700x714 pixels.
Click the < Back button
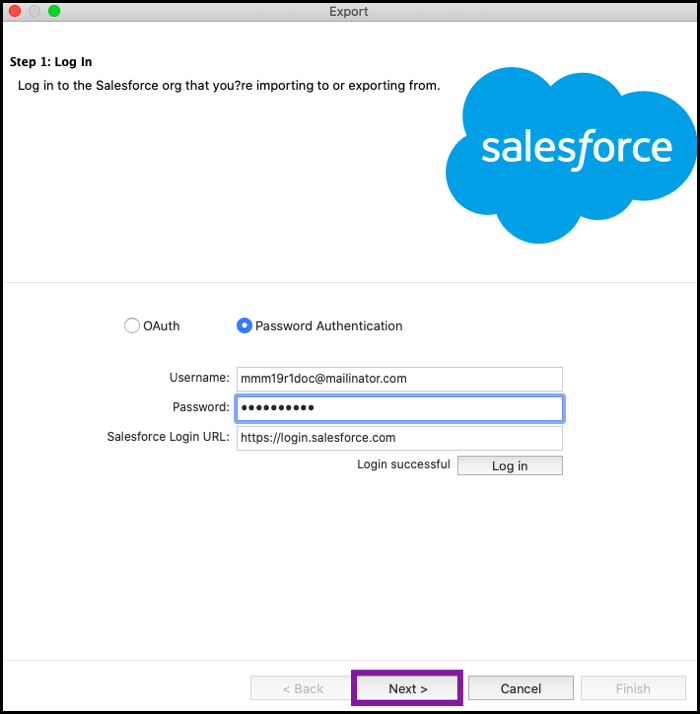[302, 688]
